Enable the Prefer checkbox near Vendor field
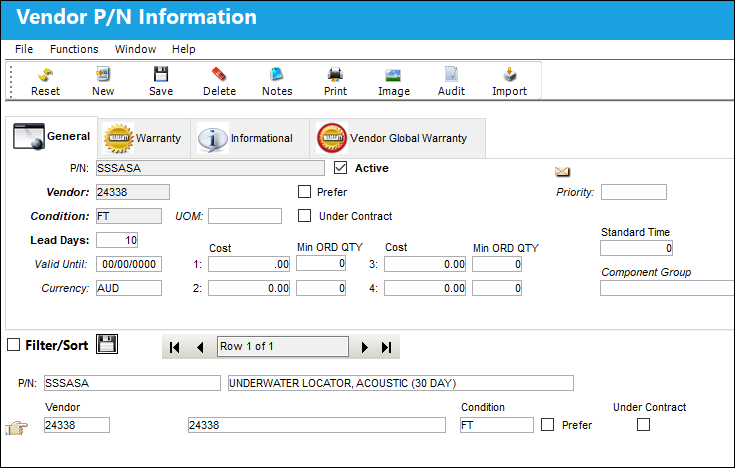 [304, 192]
